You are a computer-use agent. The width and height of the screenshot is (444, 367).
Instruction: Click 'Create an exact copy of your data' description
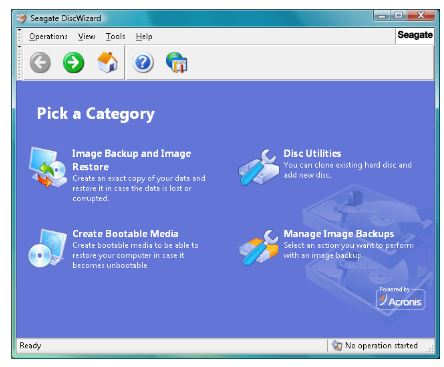139,188
